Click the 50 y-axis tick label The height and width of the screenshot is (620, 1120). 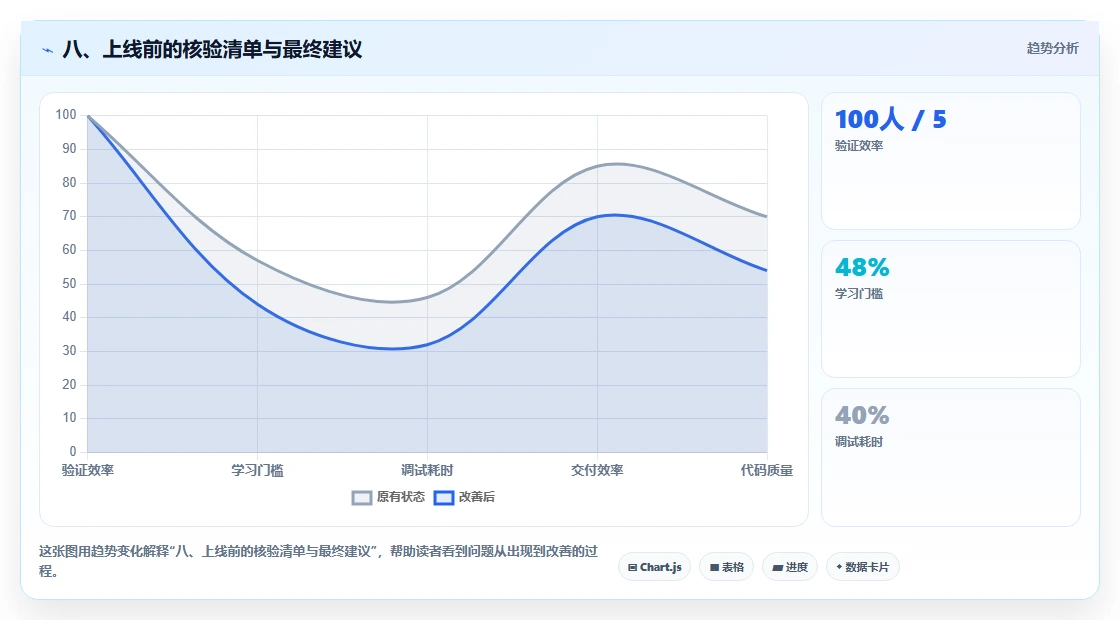(x=69, y=284)
